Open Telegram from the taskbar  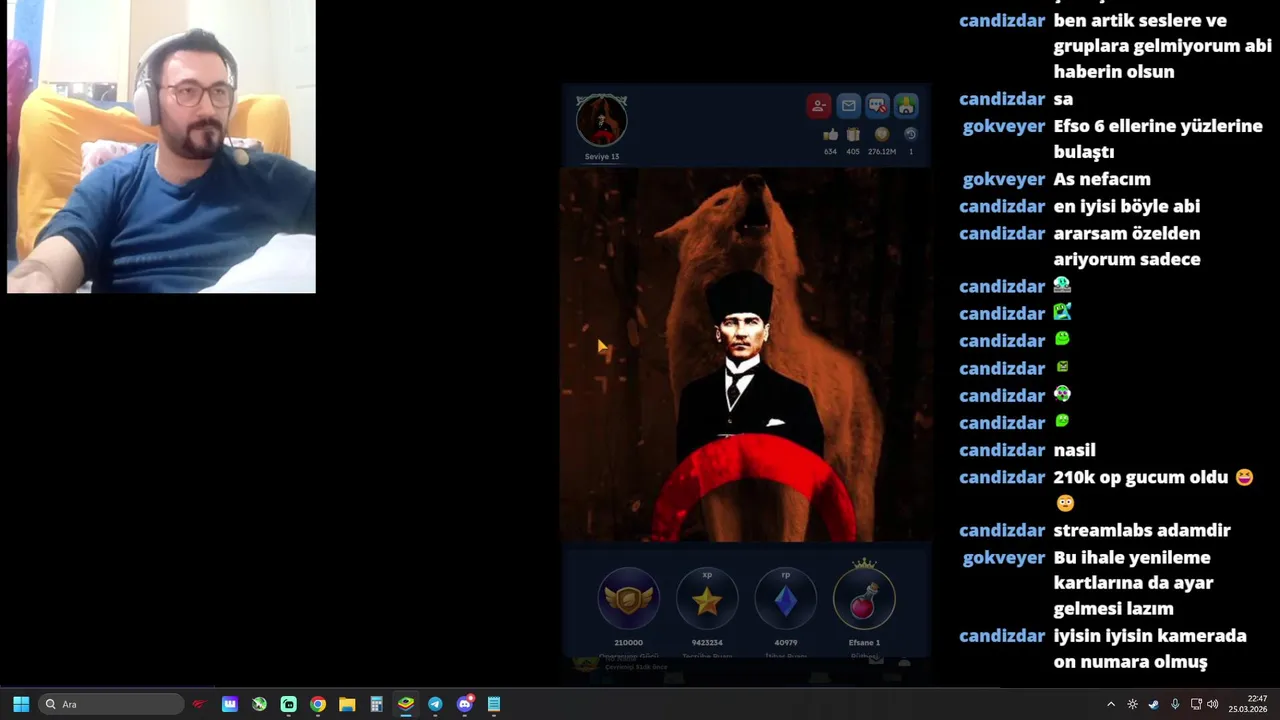click(435, 704)
